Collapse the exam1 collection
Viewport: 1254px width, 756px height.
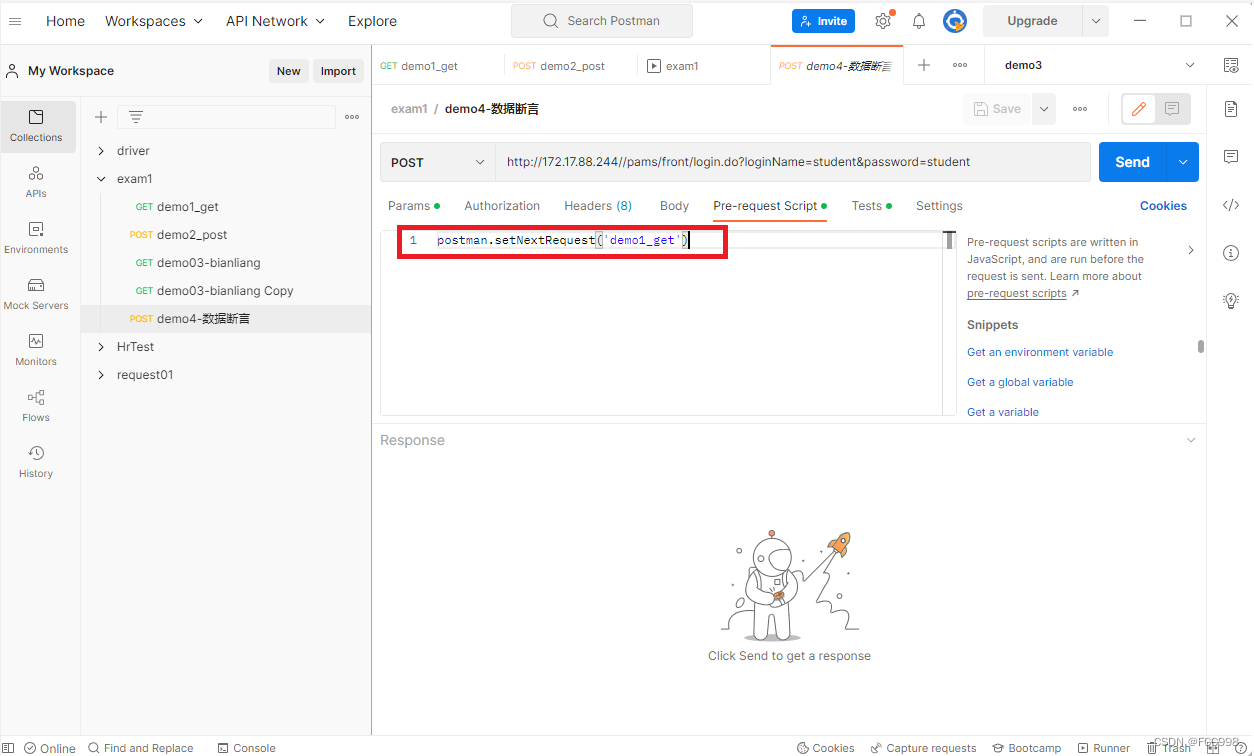(101, 179)
